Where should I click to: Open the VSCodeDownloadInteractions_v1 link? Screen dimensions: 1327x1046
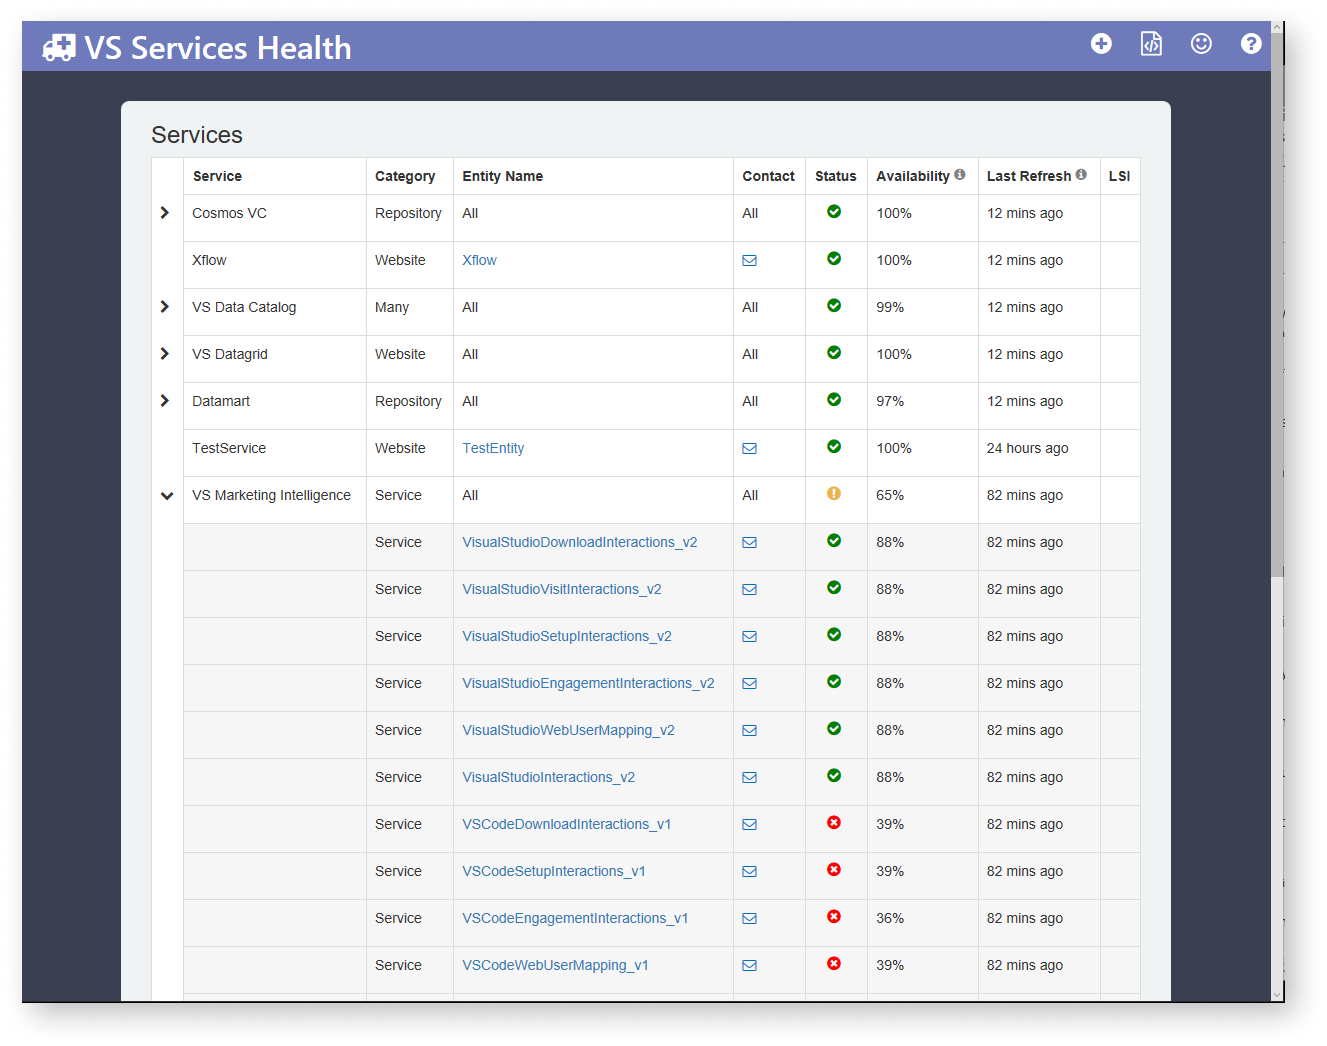(x=567, y=824)
